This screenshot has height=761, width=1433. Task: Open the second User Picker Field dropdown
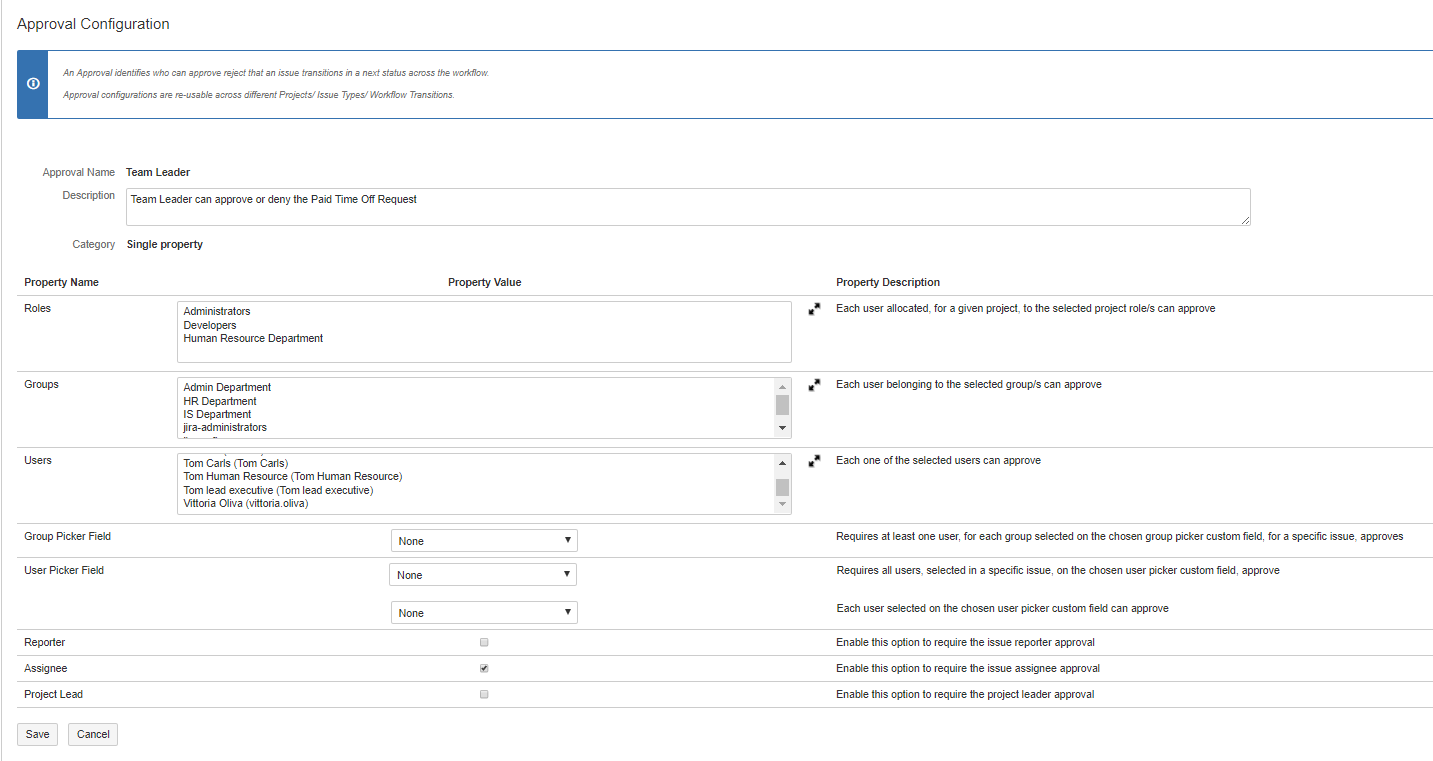click(484, 613)
